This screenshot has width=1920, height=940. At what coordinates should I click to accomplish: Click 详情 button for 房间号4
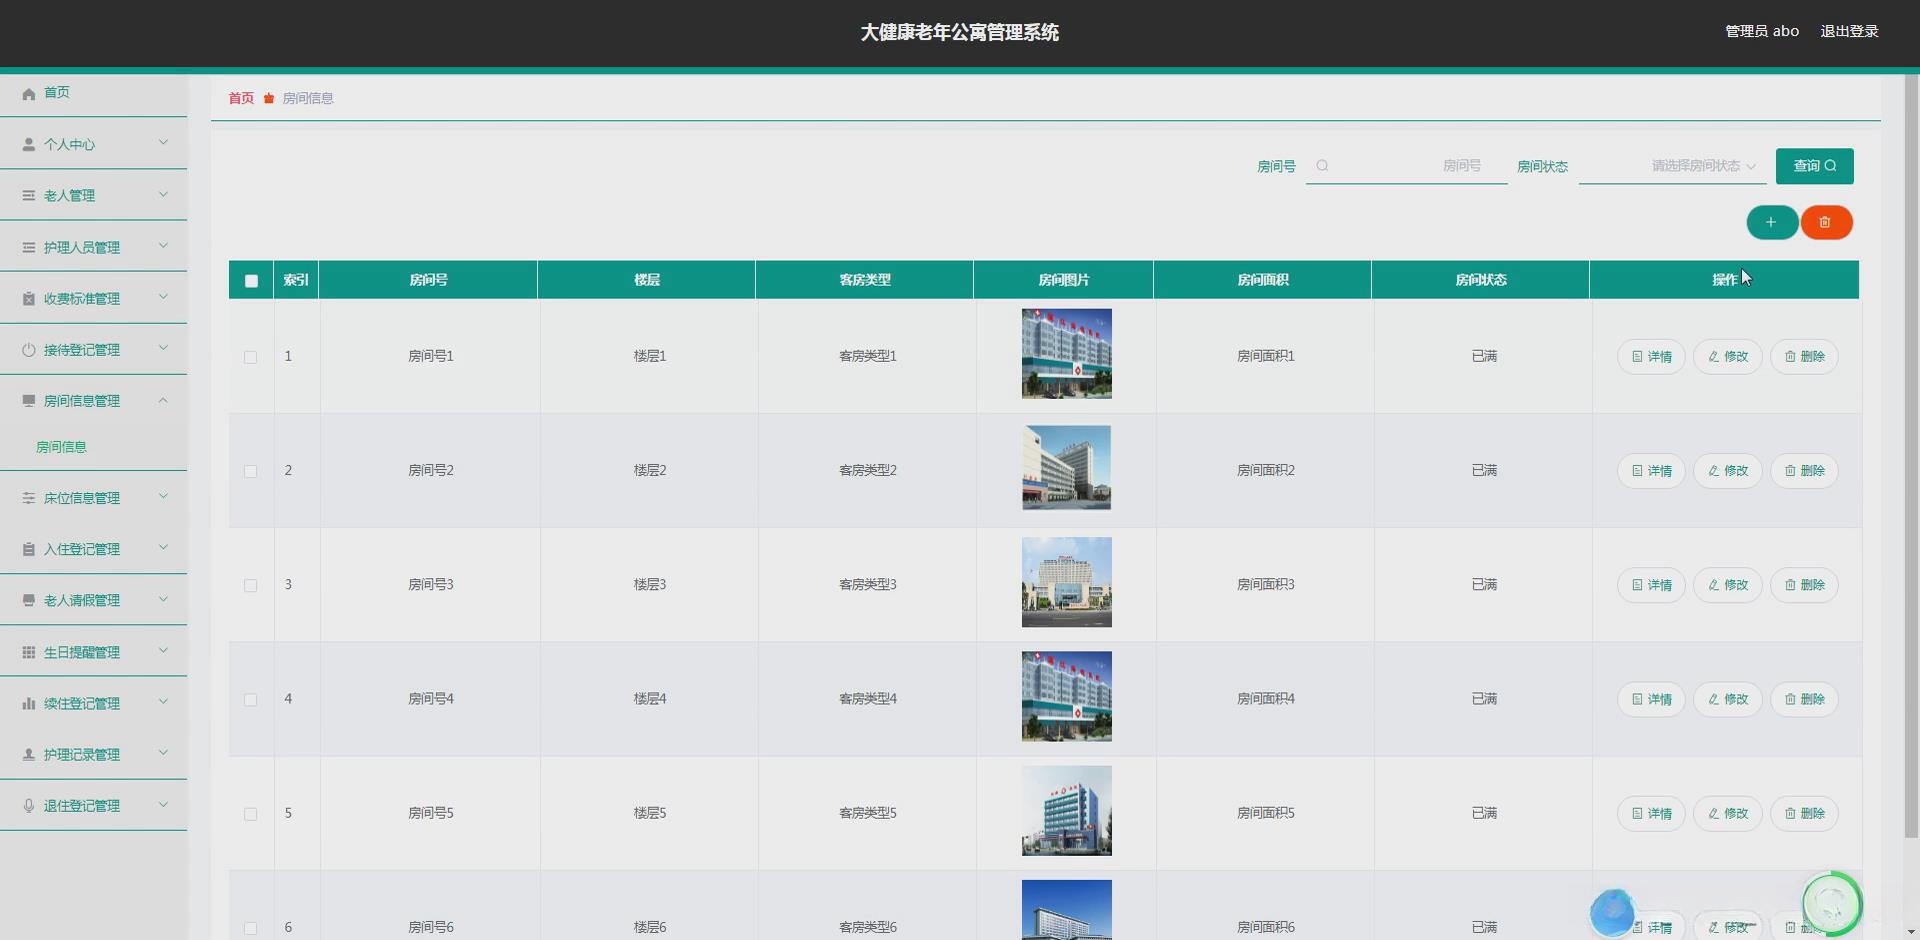click(x=1650, y=699)
